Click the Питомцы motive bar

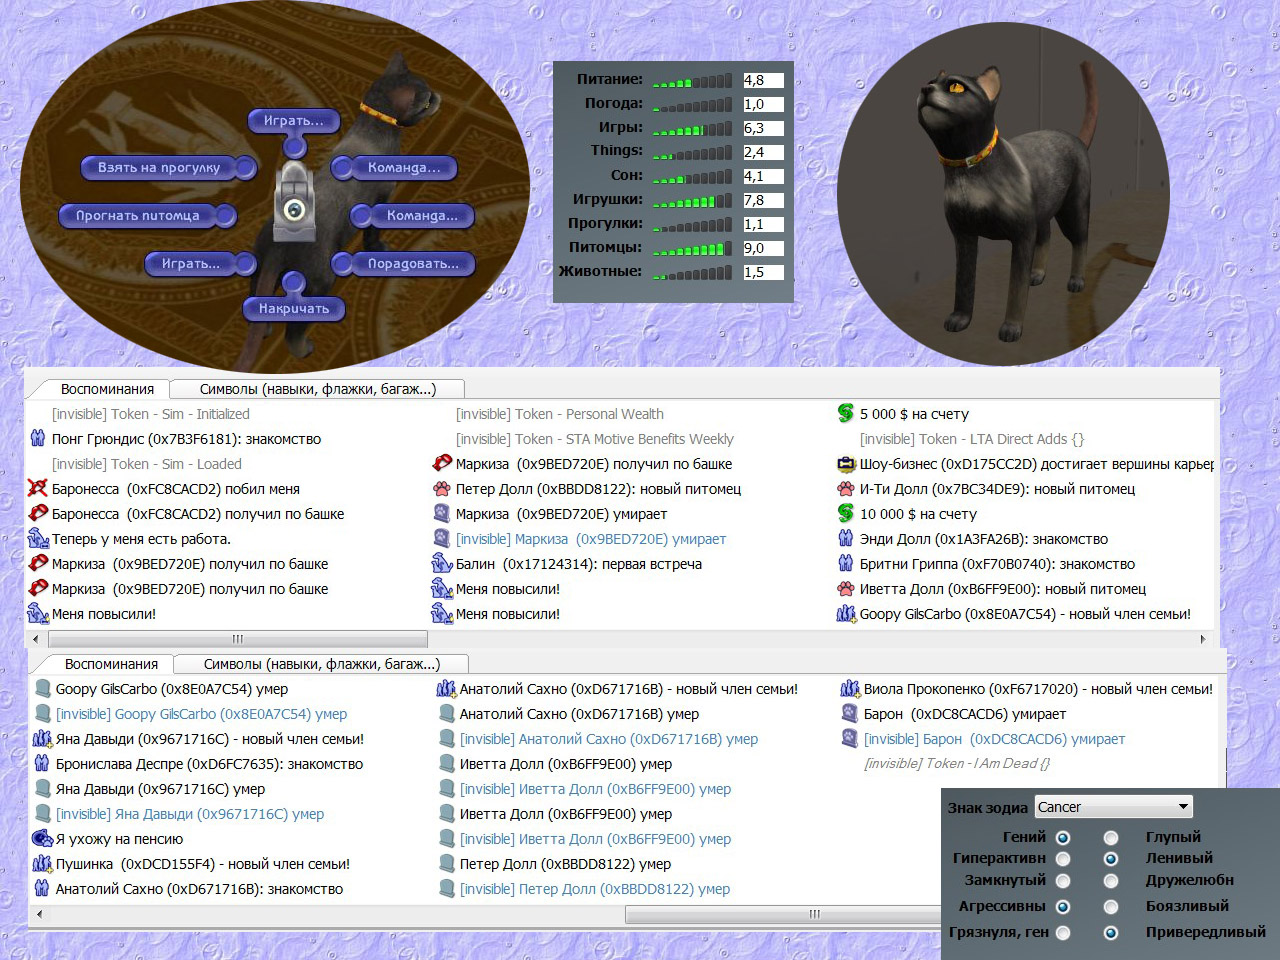[692, 248]
